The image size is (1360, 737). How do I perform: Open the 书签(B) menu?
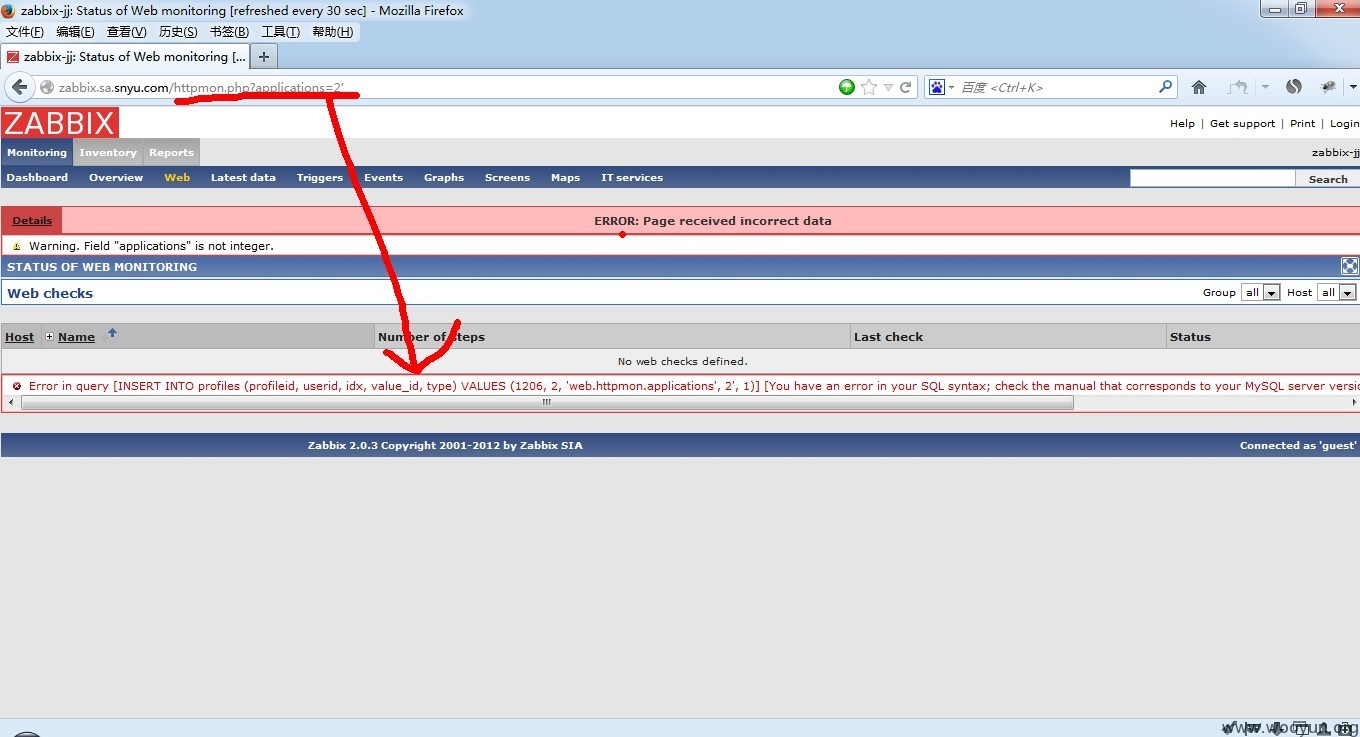[x=229, y=32]
